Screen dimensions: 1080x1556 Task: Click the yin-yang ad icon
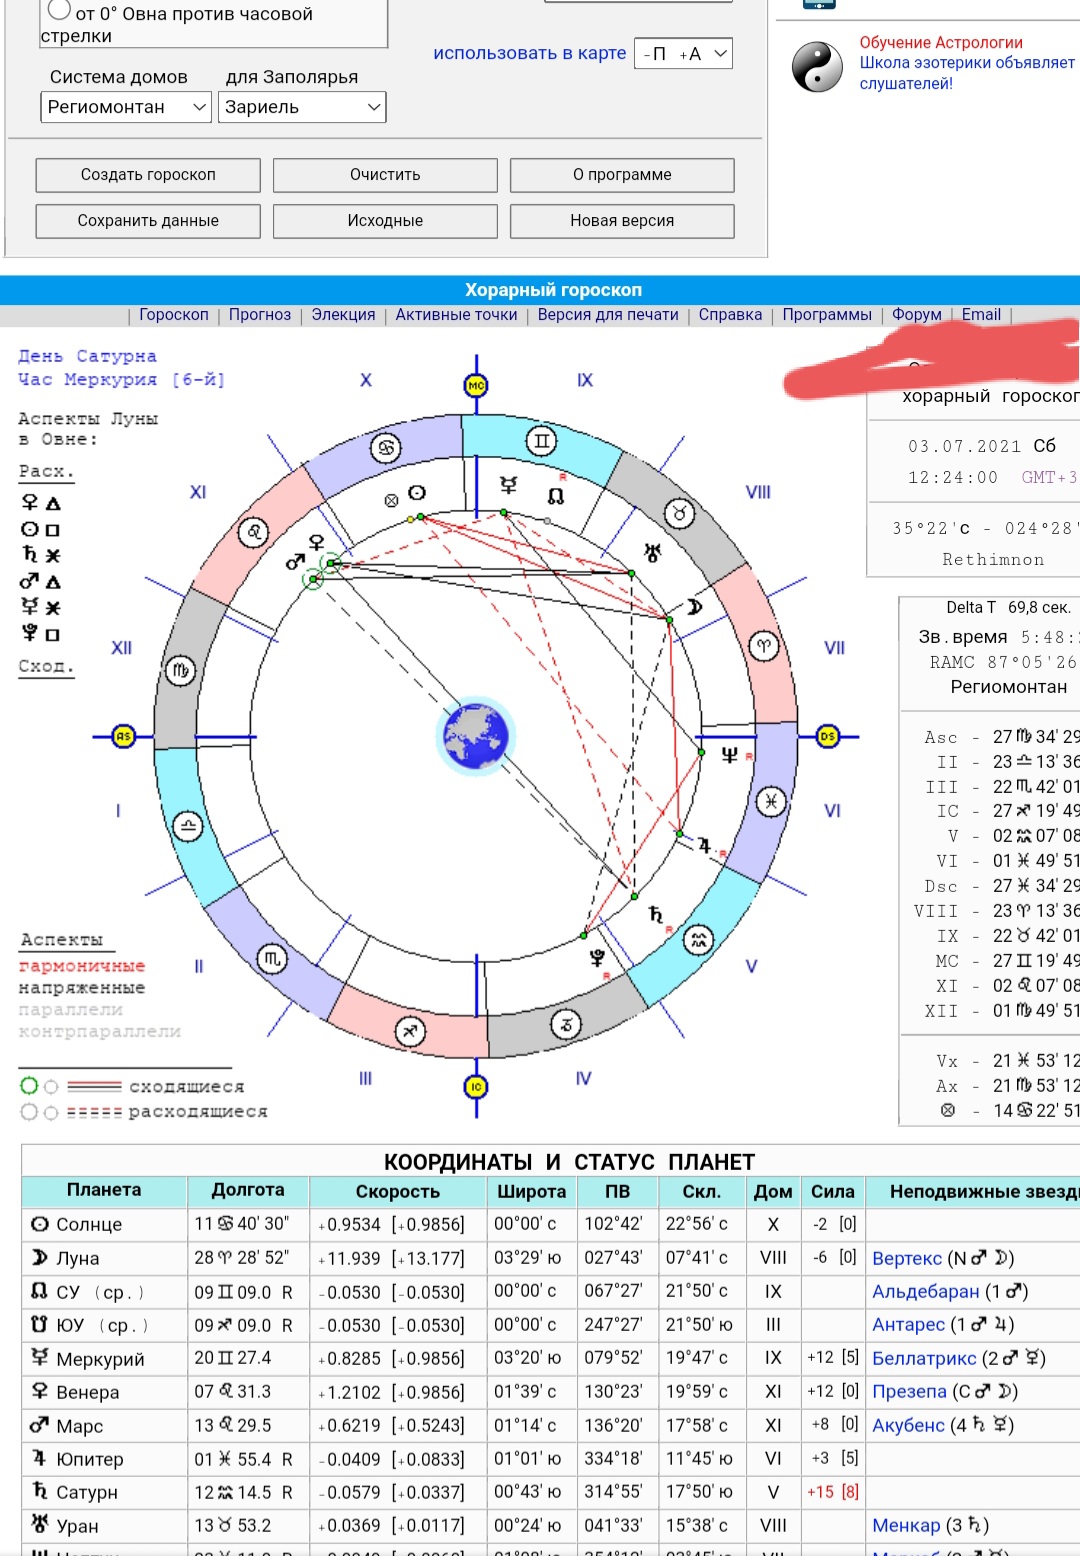click(818, 67)
